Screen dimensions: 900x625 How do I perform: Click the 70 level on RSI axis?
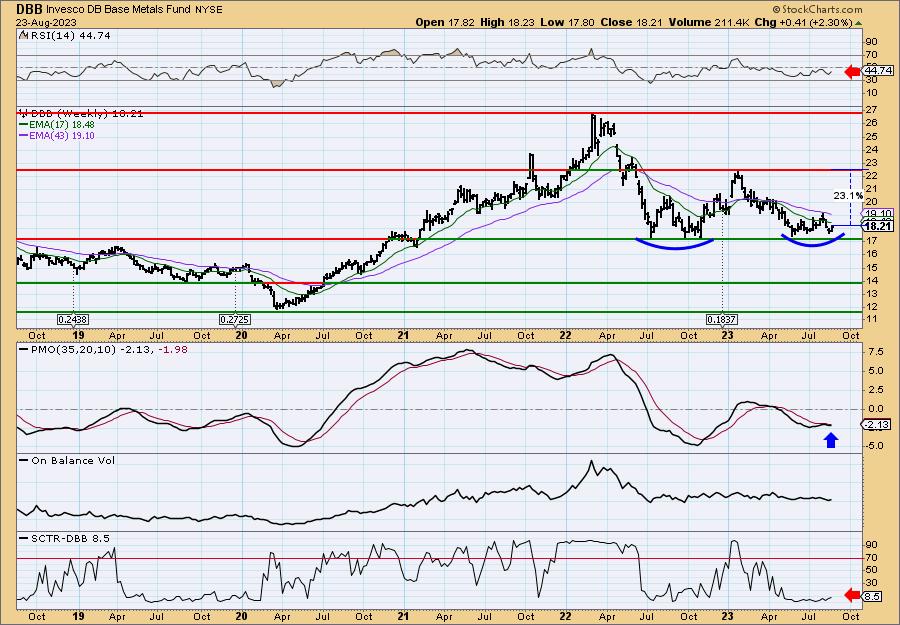click(x=871, y=56)
